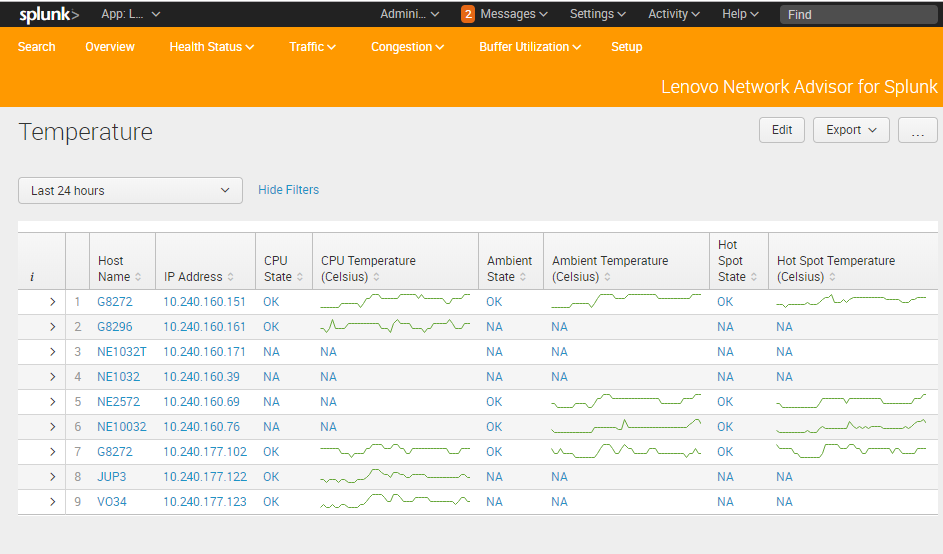Sort table by CPU State column
The height and width of the screenshot is (554, 943).
284,268
